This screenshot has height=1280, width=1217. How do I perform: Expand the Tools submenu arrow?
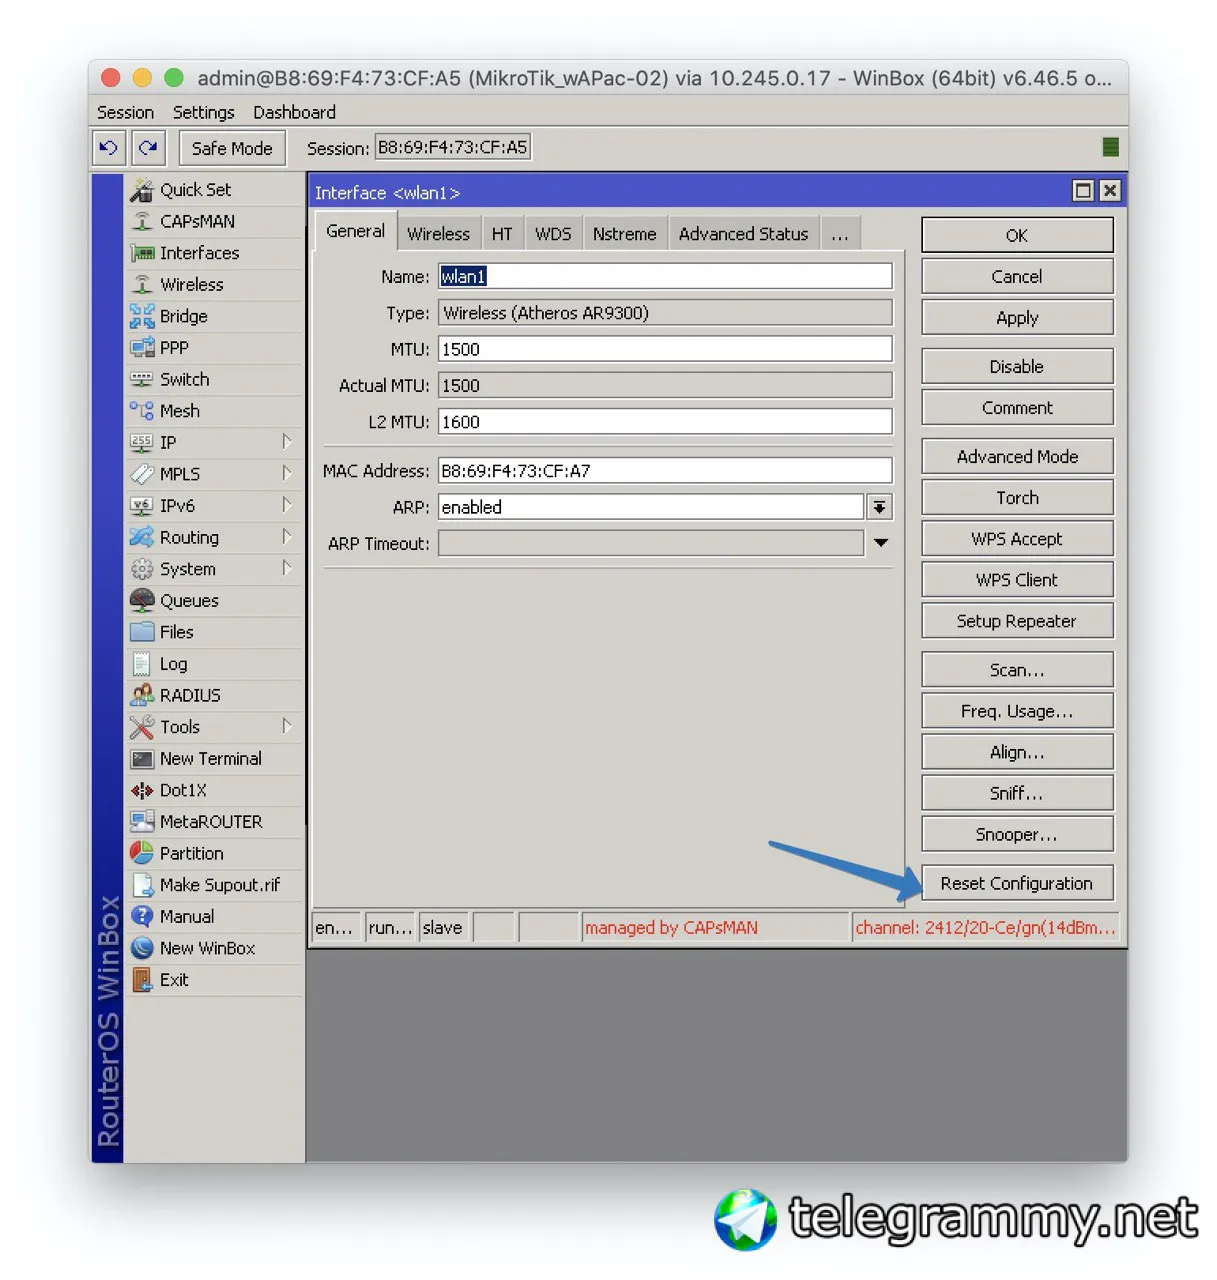tap(287, 726)
